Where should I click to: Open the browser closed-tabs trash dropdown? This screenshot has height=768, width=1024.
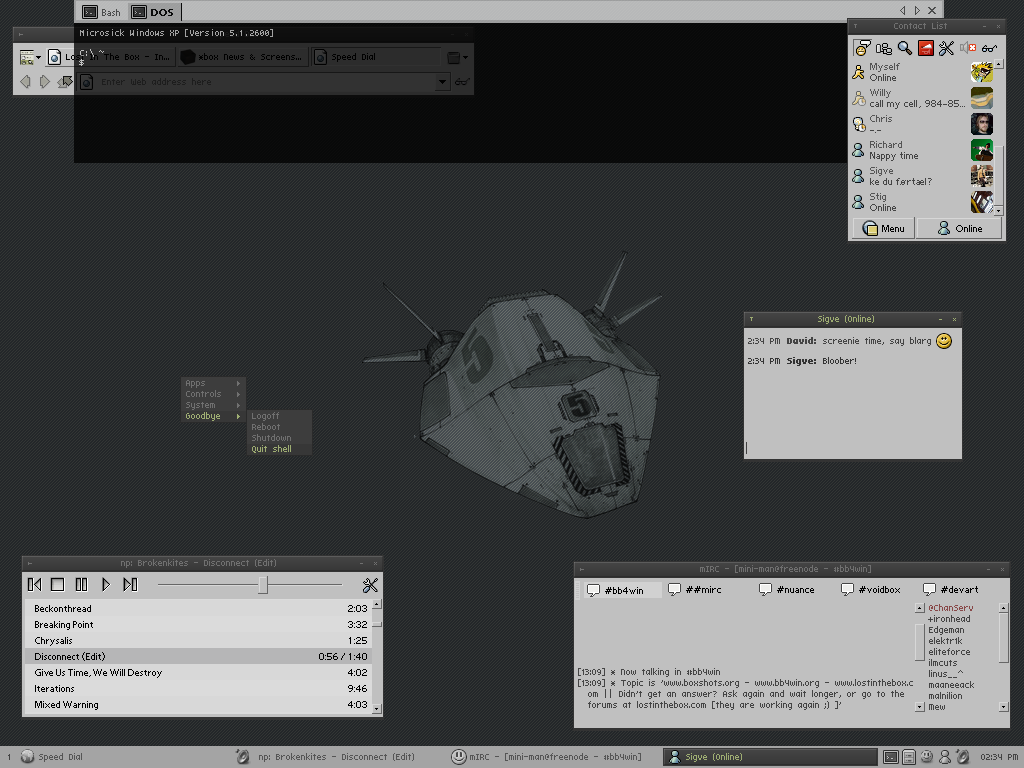tap(457, 57)
